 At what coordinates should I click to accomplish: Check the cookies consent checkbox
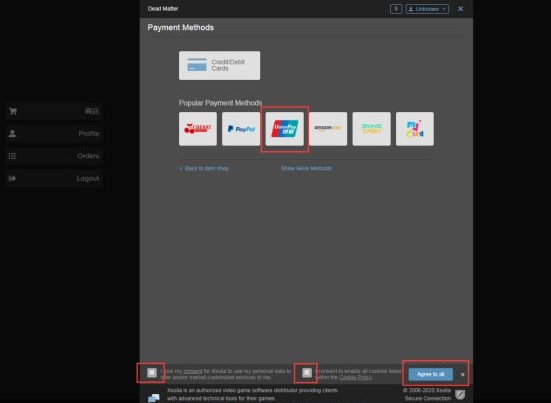[307, 372]
